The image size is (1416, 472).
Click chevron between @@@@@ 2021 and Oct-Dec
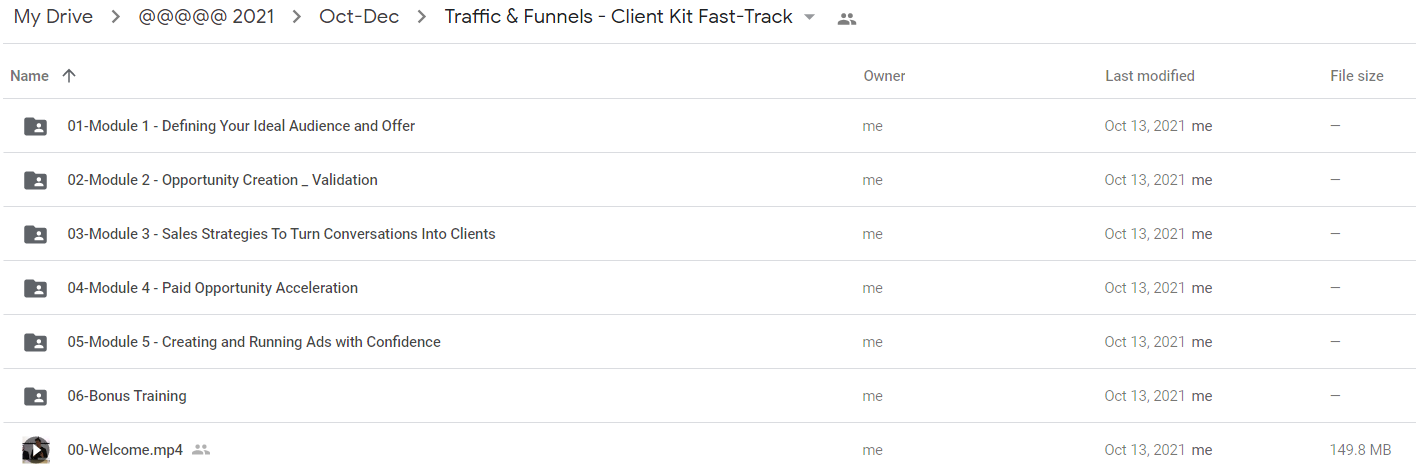pos(297,18)
